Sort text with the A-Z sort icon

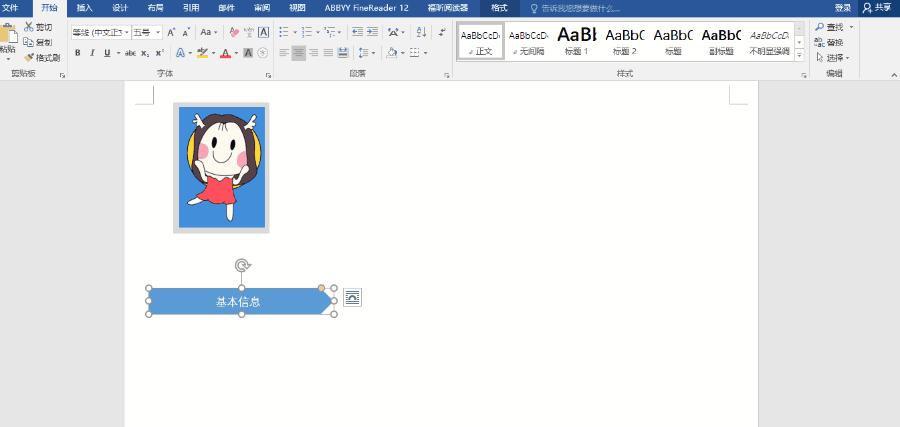[x=421, y=33]
